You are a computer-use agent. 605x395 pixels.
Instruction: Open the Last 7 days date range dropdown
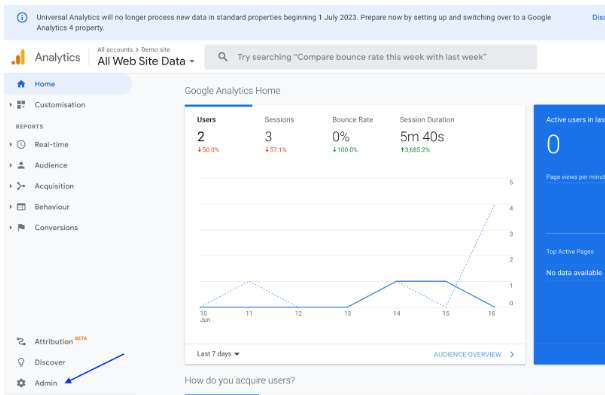[218, 354]
